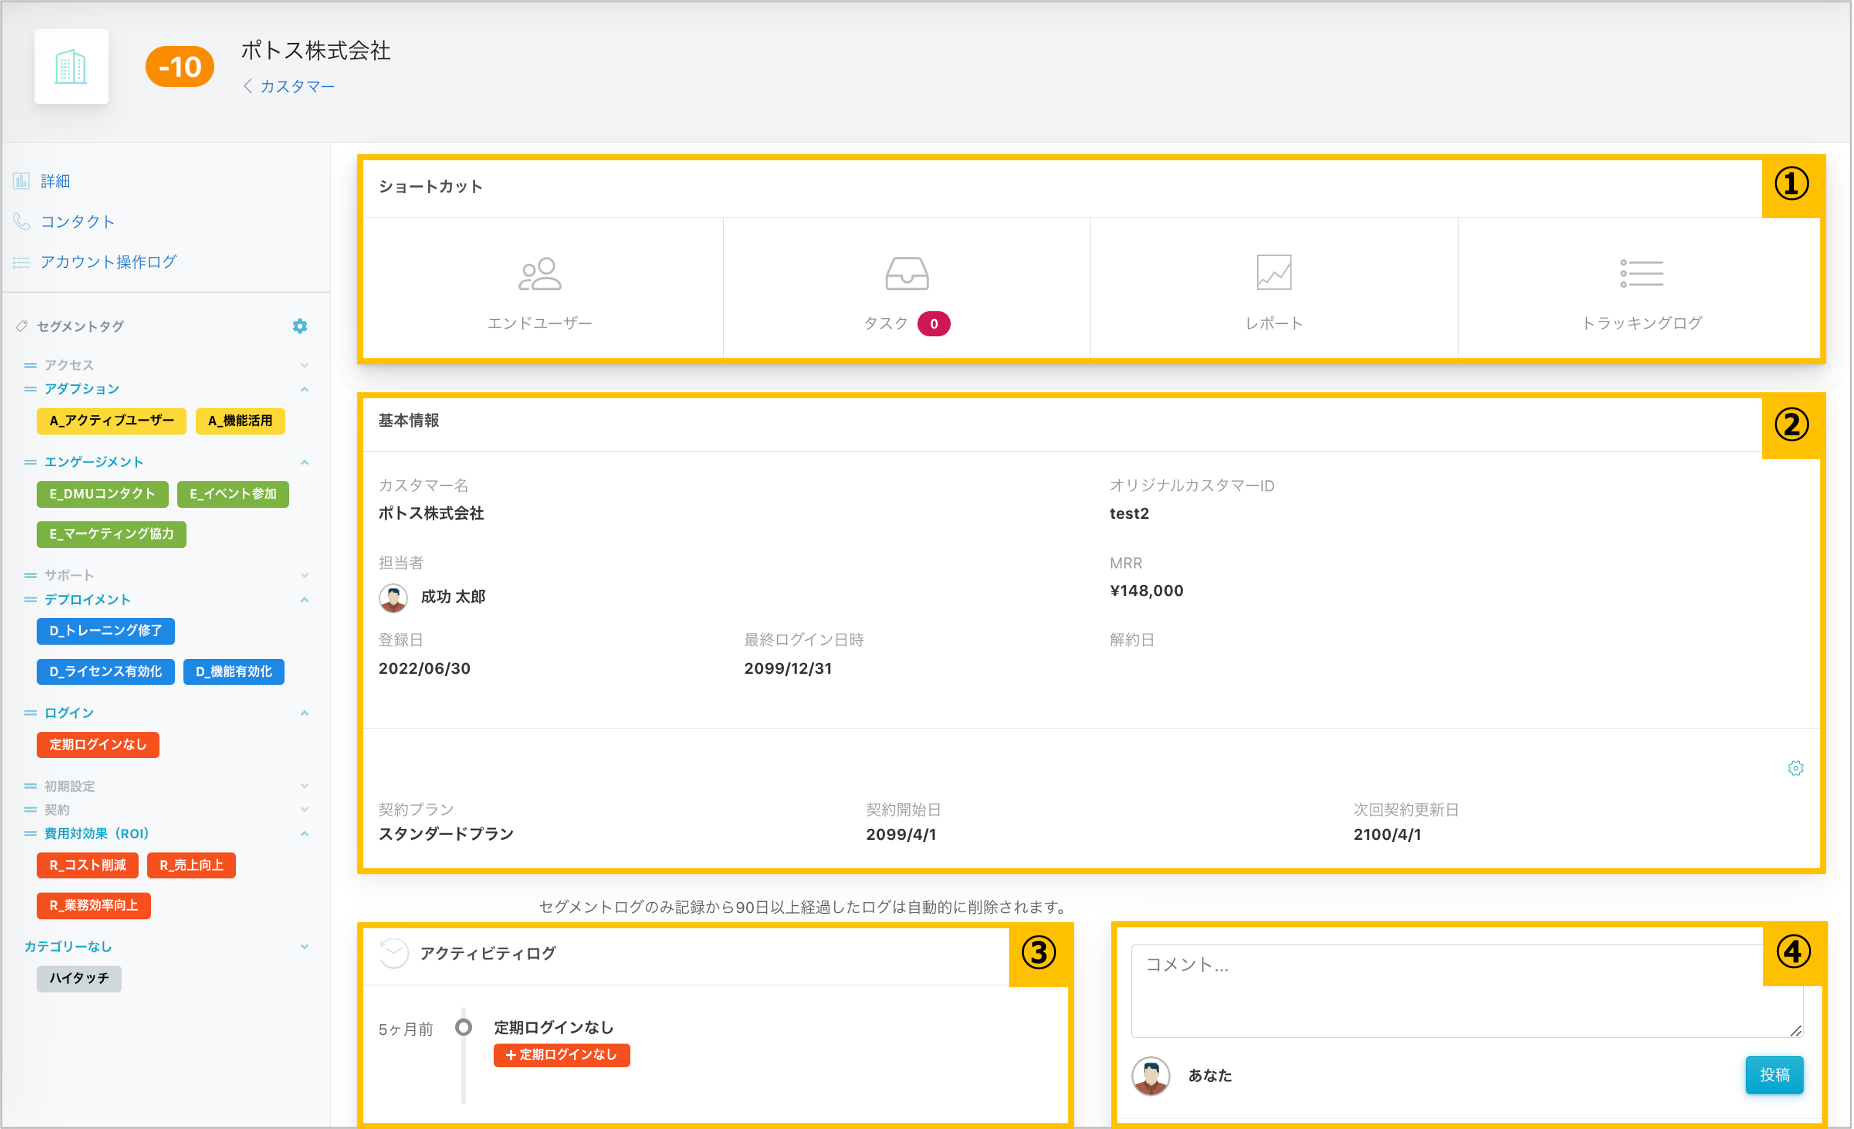Screen dimensions: 1854x1129
Task: Click the company building logo icon
Action: coord(71,67)
